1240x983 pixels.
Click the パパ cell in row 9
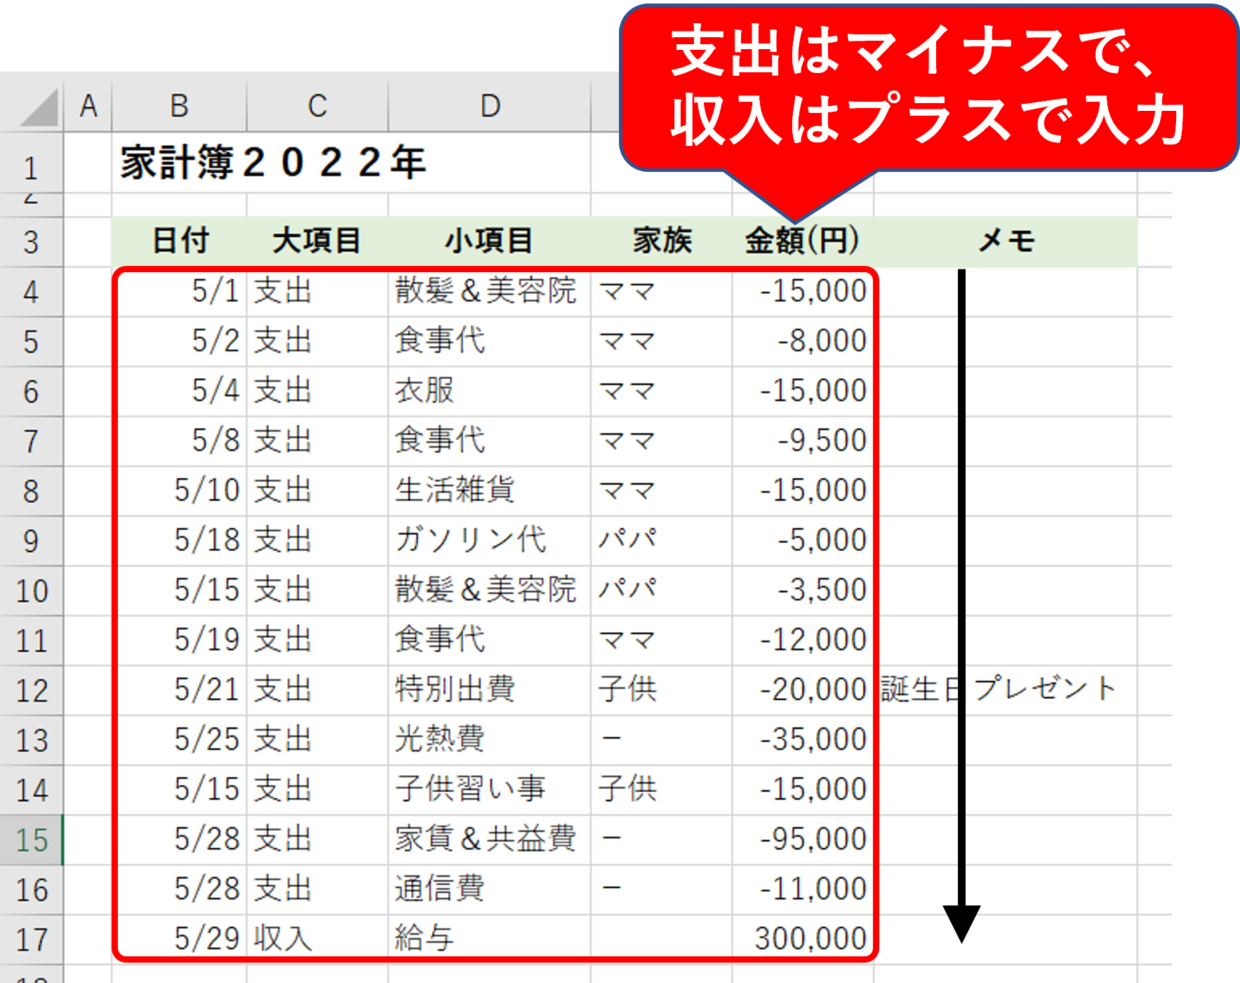click(x=661, y=541)
